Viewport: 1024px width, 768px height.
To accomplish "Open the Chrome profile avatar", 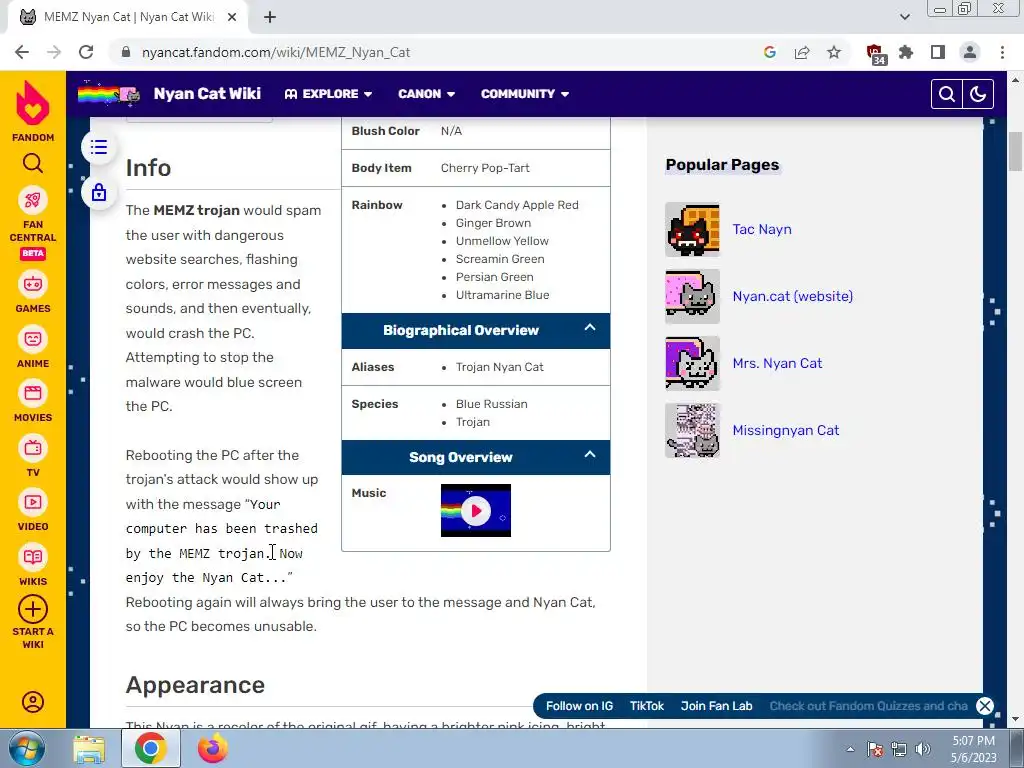I will click(x=970, y=52).
